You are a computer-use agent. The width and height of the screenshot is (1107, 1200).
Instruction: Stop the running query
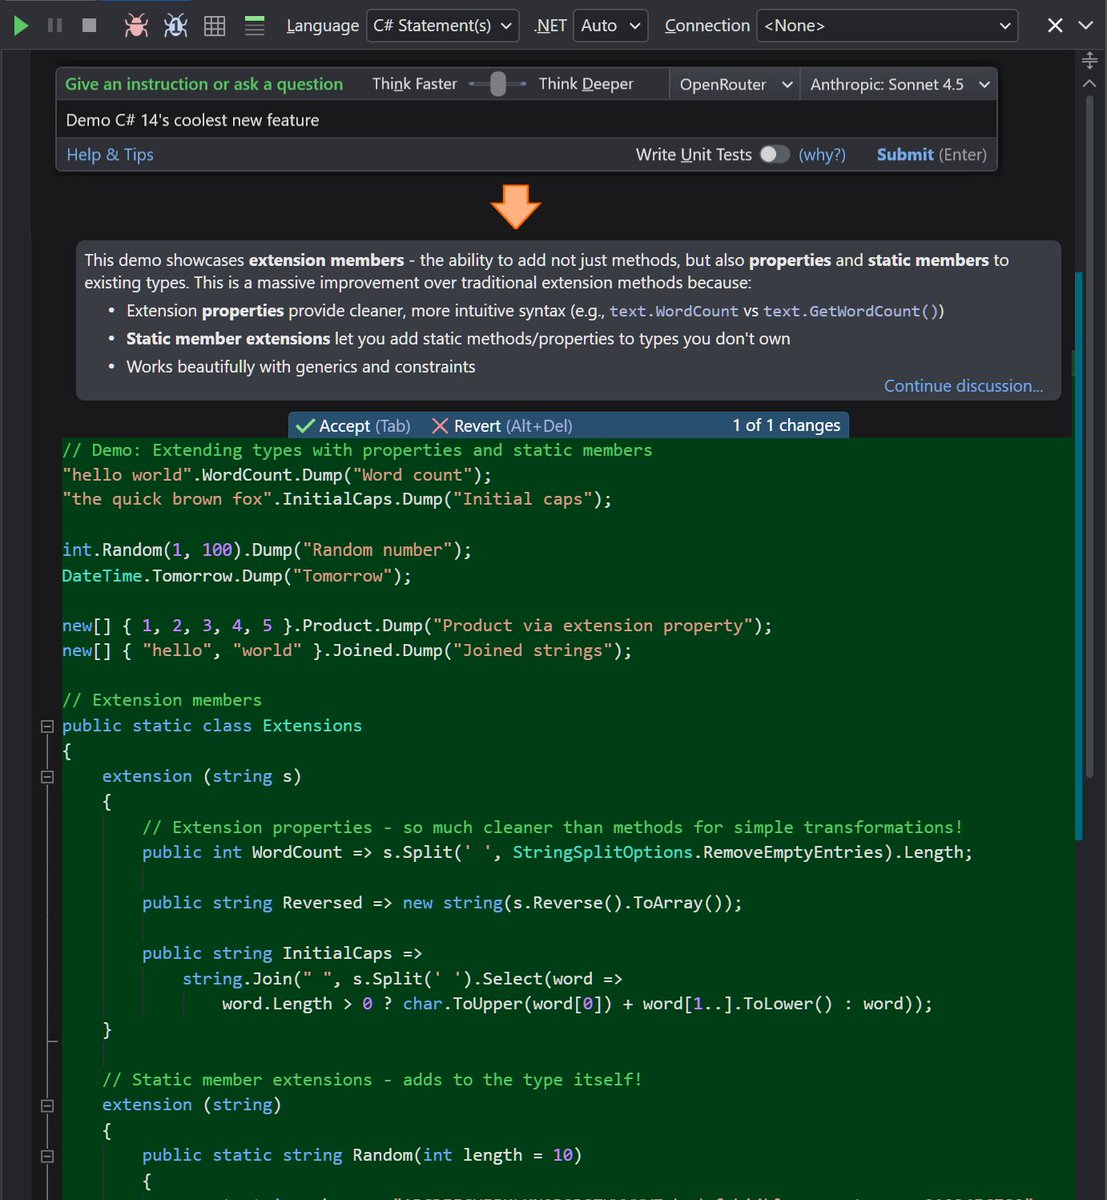pos(88,25)
